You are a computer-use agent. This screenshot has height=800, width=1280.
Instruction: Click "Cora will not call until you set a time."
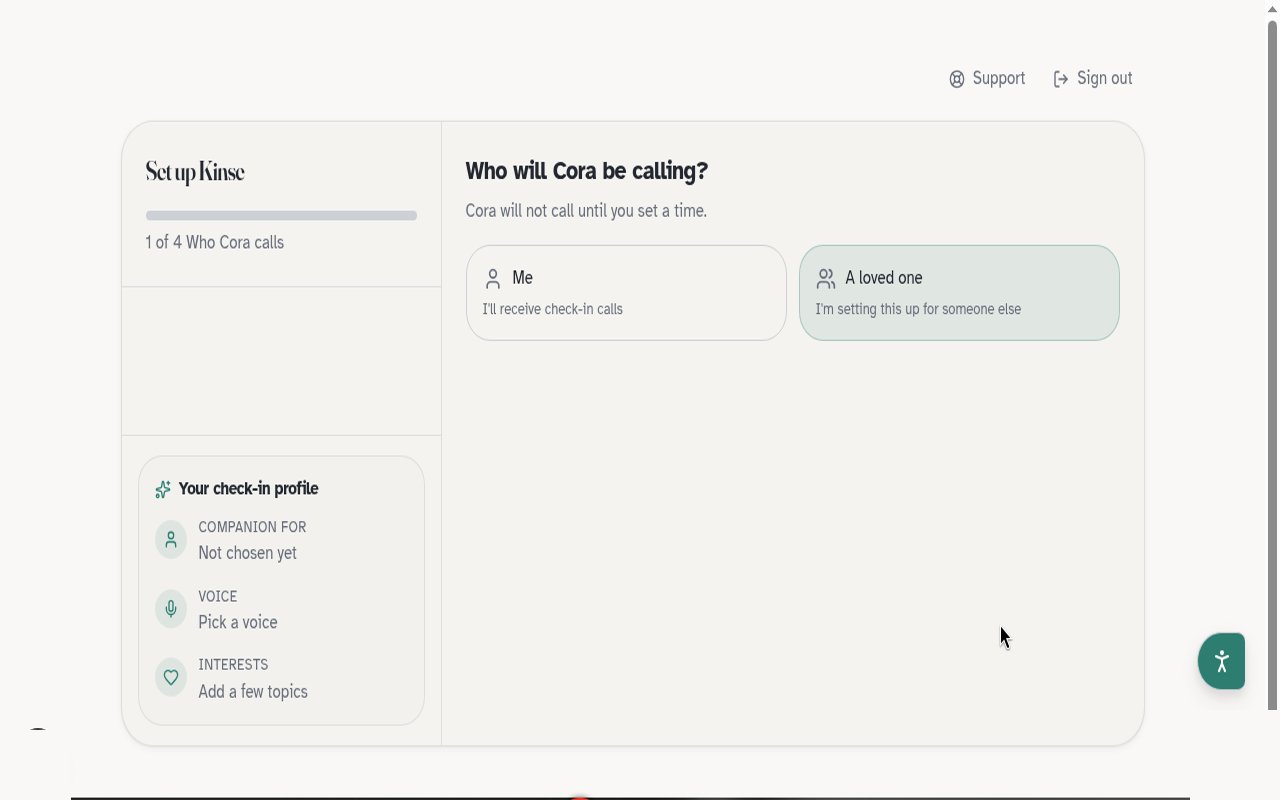click(x=586, y=211)
